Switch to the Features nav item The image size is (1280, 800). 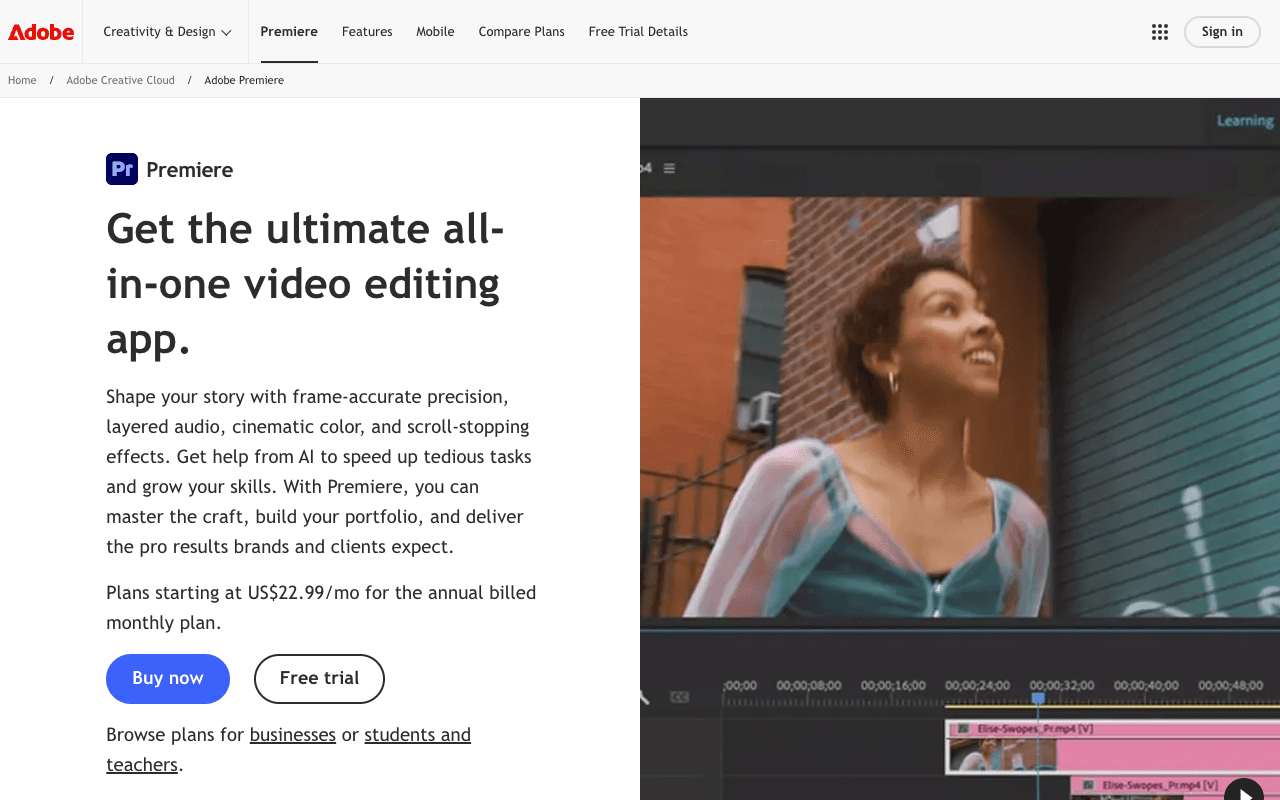coord(367,31)
